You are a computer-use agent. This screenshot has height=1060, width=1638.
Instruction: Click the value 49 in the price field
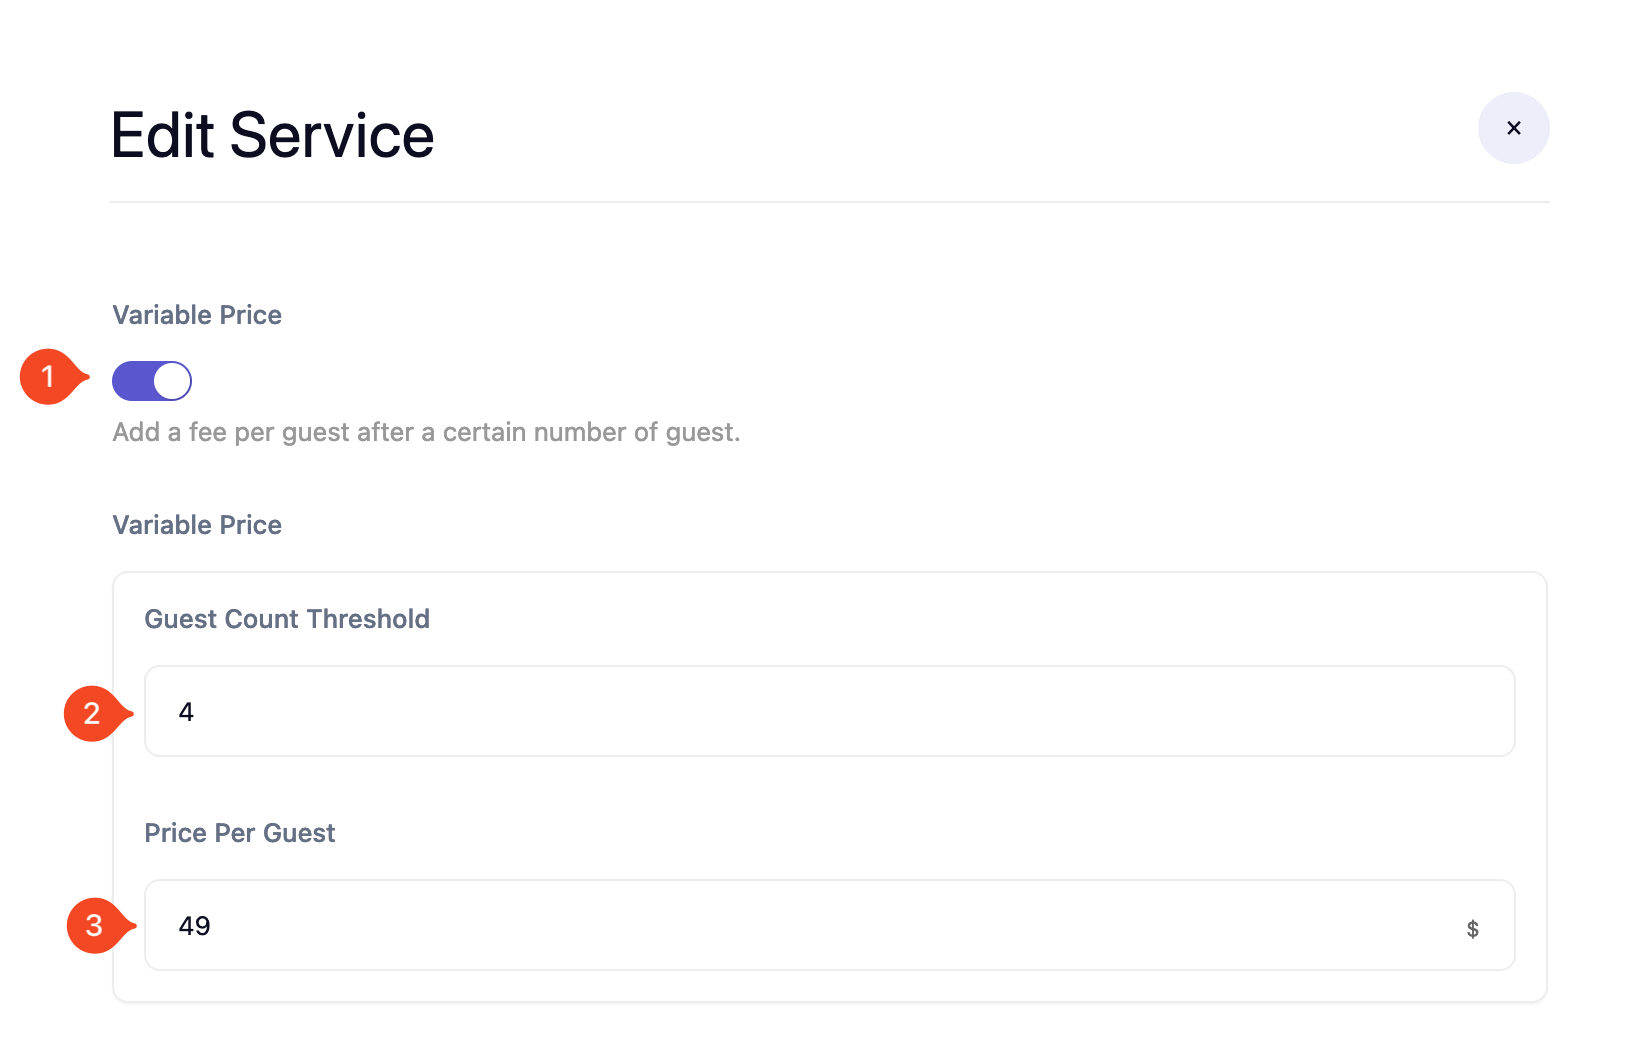click(194, 926)
